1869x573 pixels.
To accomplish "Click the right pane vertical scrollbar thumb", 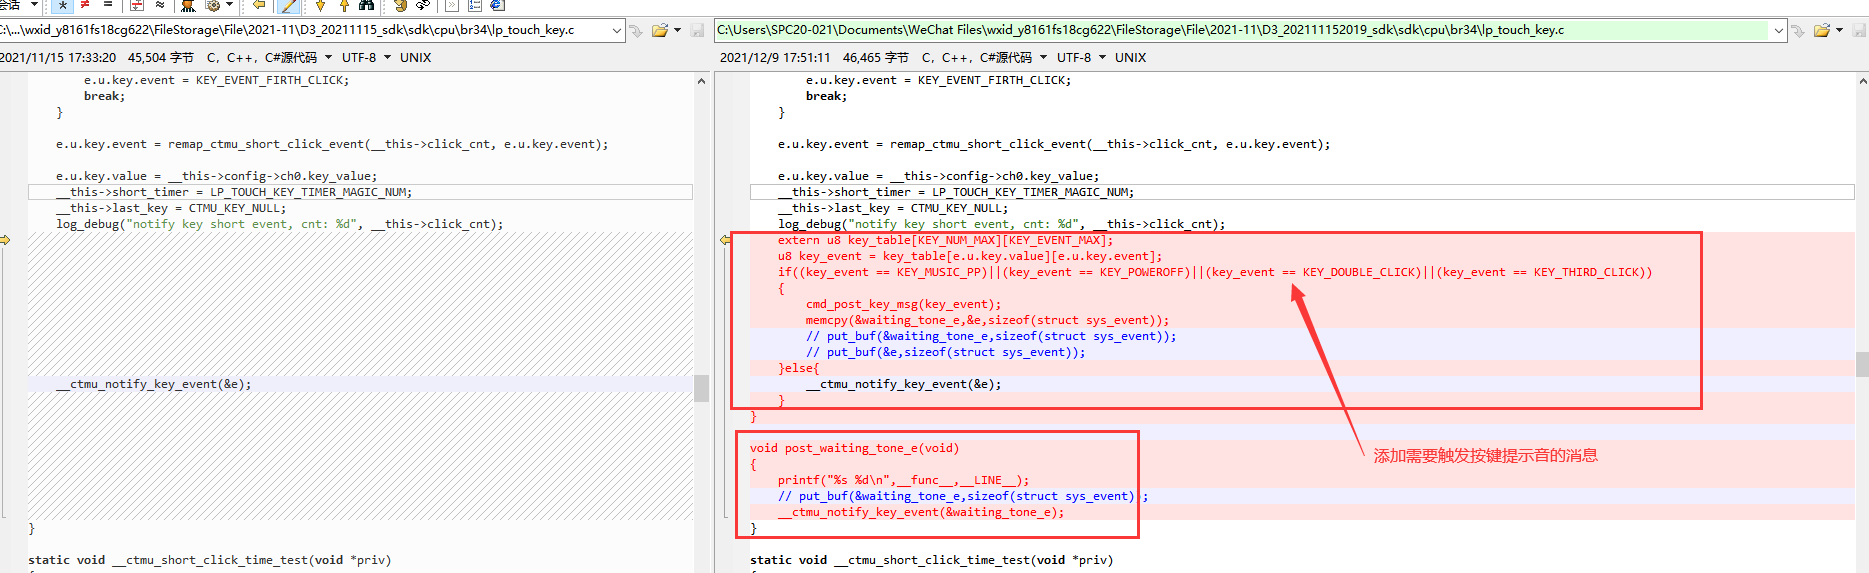I will pos(1862,364).
